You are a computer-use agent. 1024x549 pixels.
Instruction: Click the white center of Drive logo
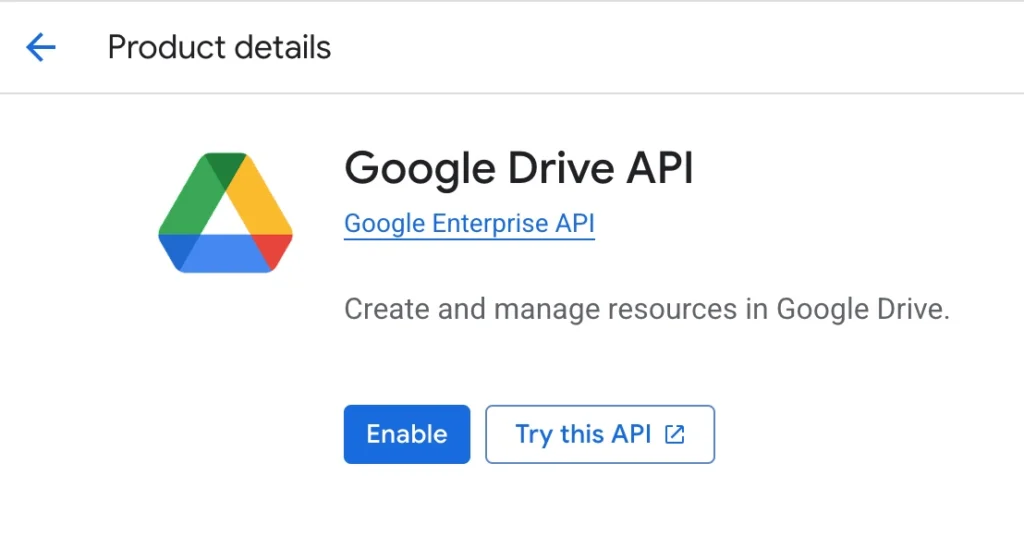[x=225, y=217]
